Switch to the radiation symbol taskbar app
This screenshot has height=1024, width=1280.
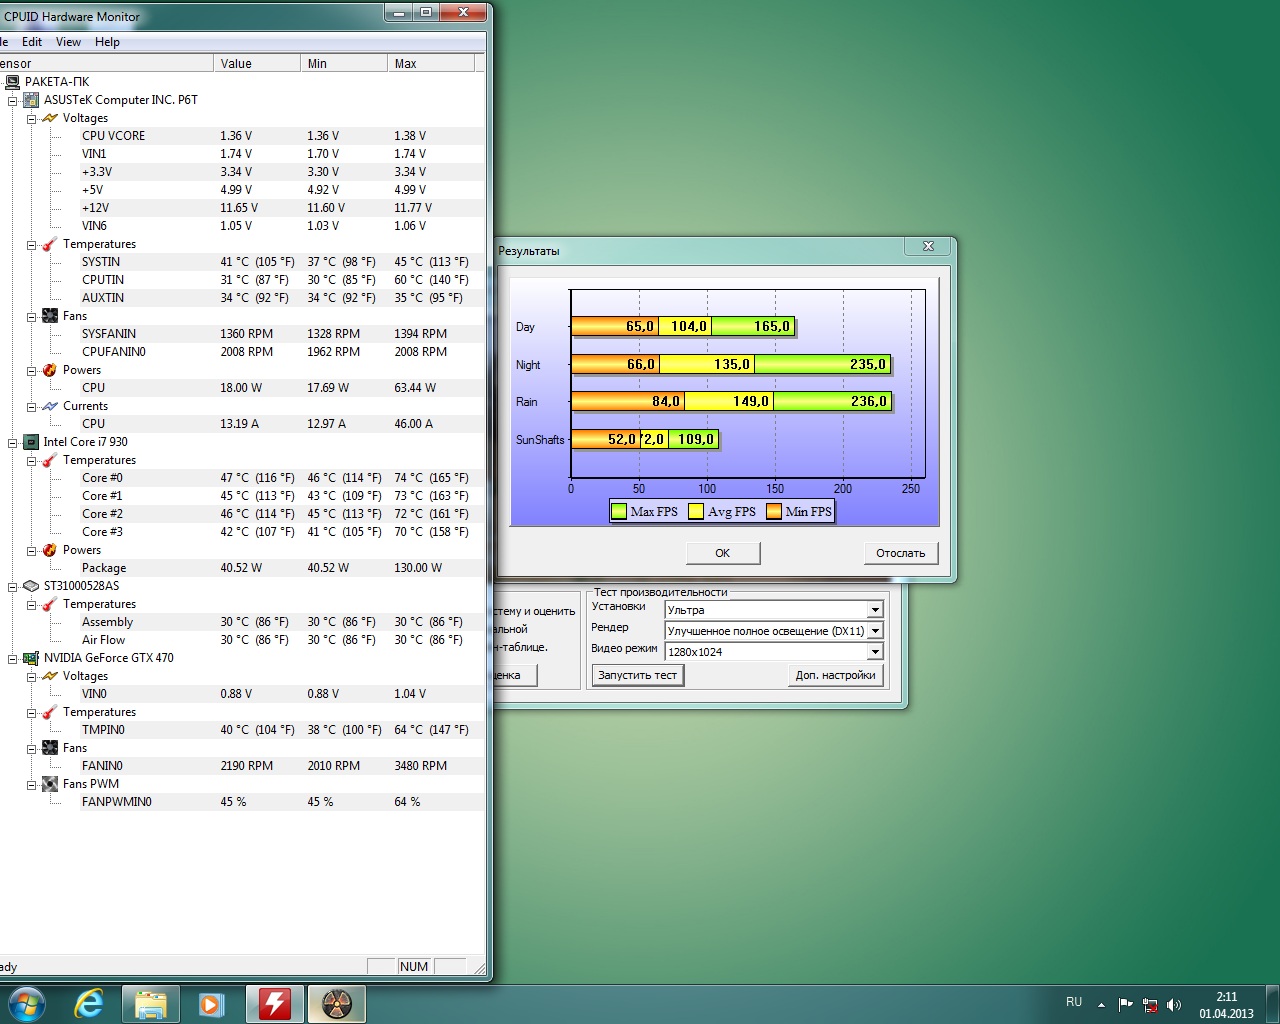click(337, 1004)
